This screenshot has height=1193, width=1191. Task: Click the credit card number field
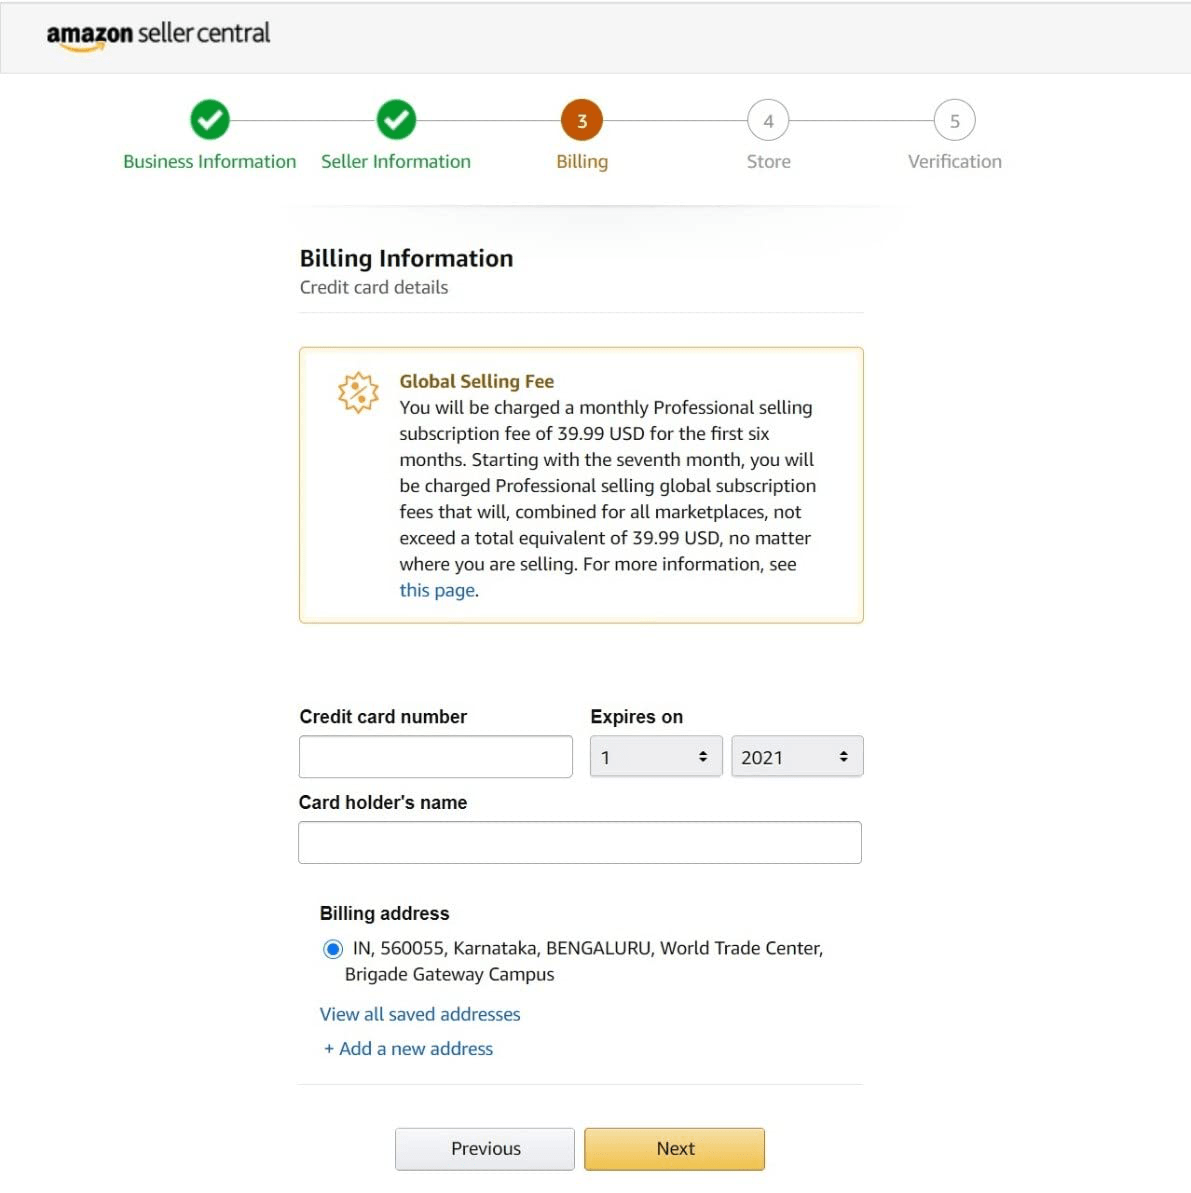[435, 756]
